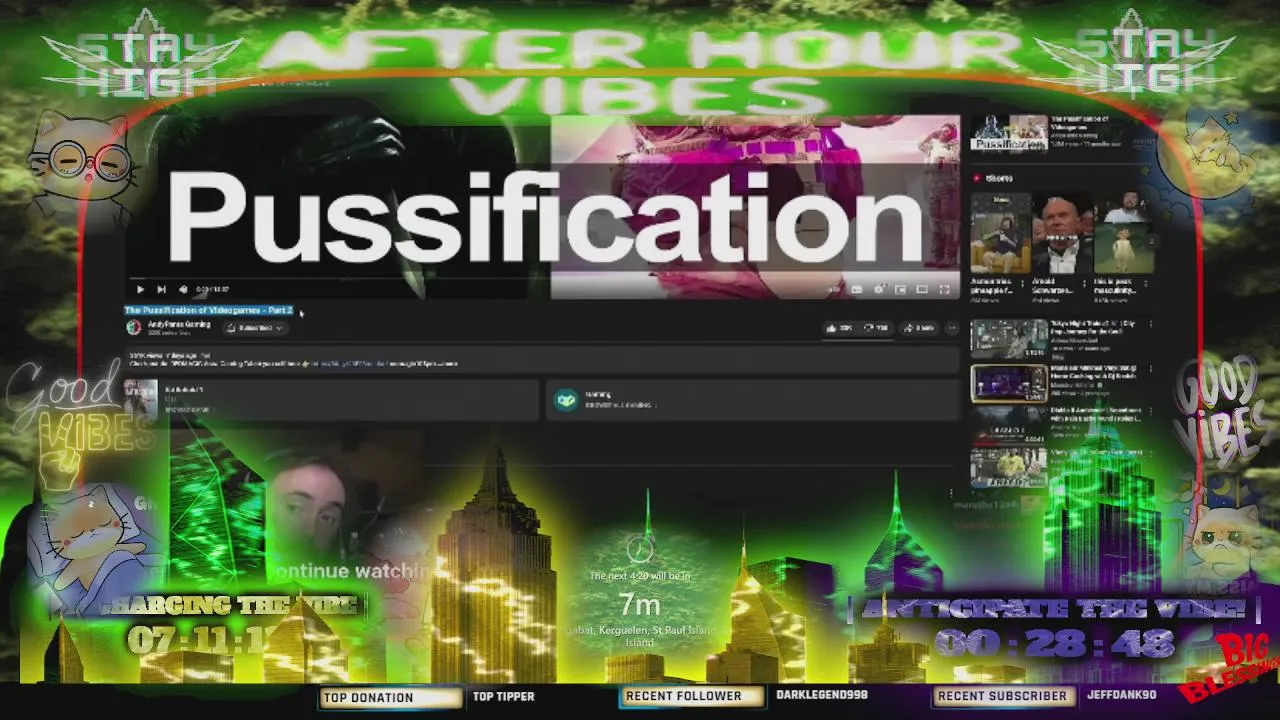Open the three-dot more actions button below the video
The image size is (1280, 720).
(952, 328)
